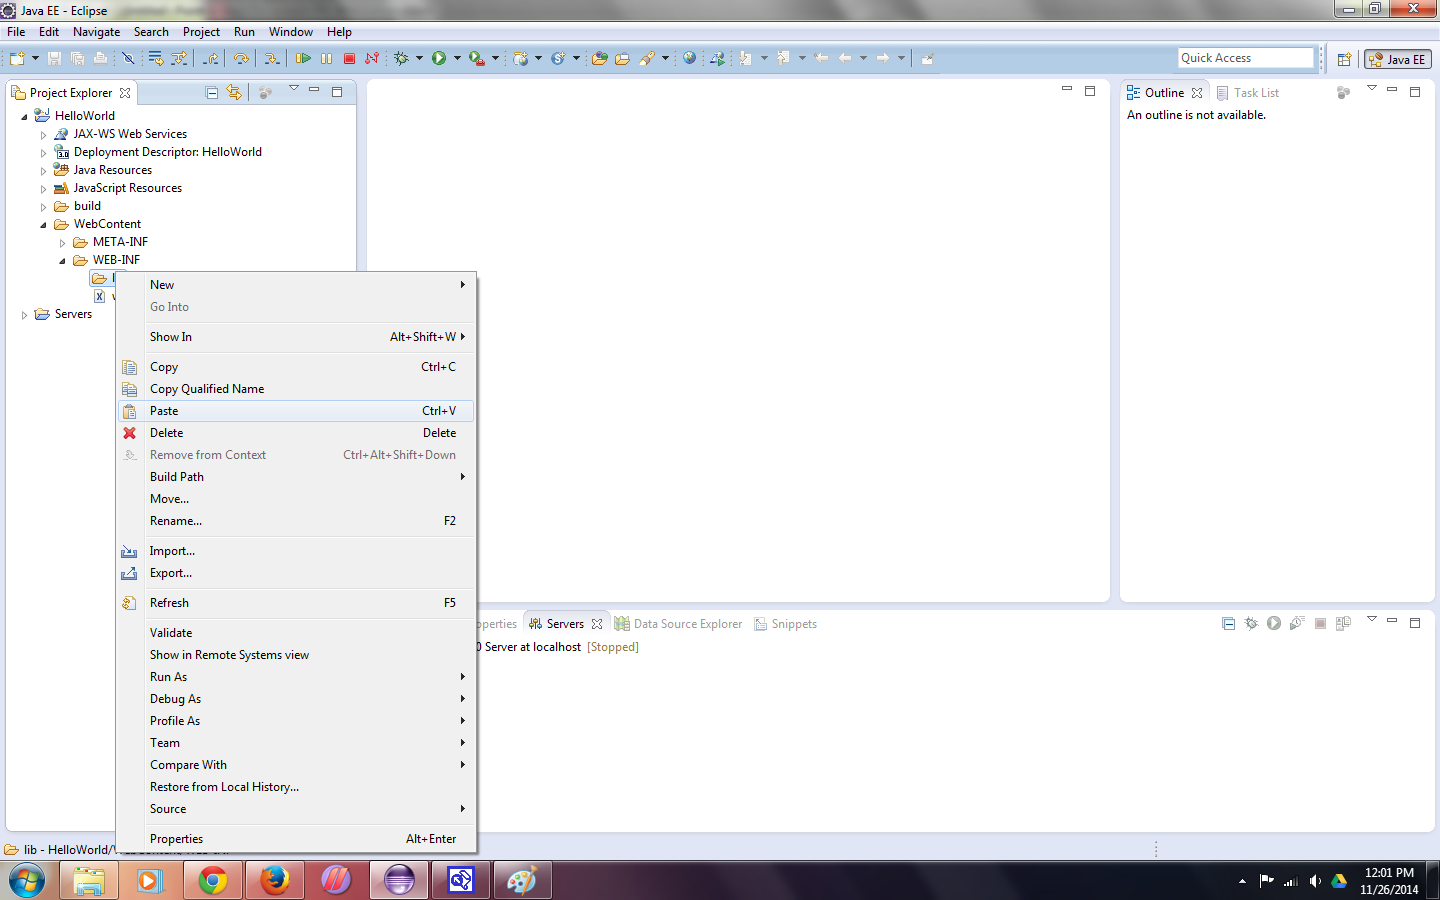Expand the build folder node
The image size is (1440, 900).
pos(43,207)
